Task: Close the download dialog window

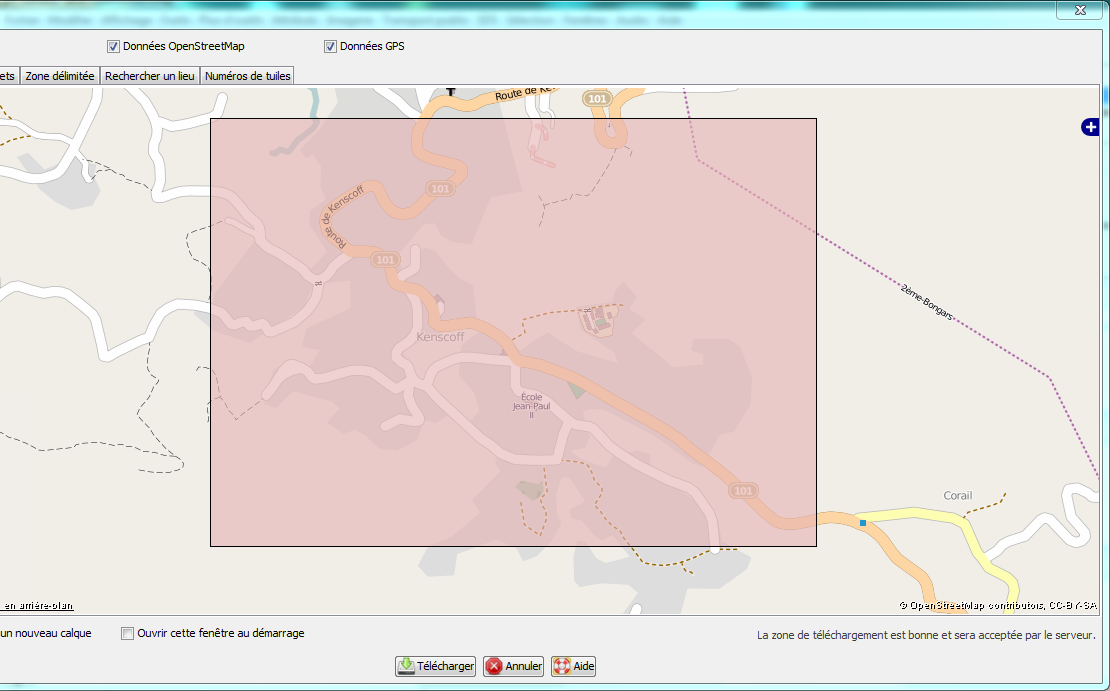Action: (x=1080, y=10)
